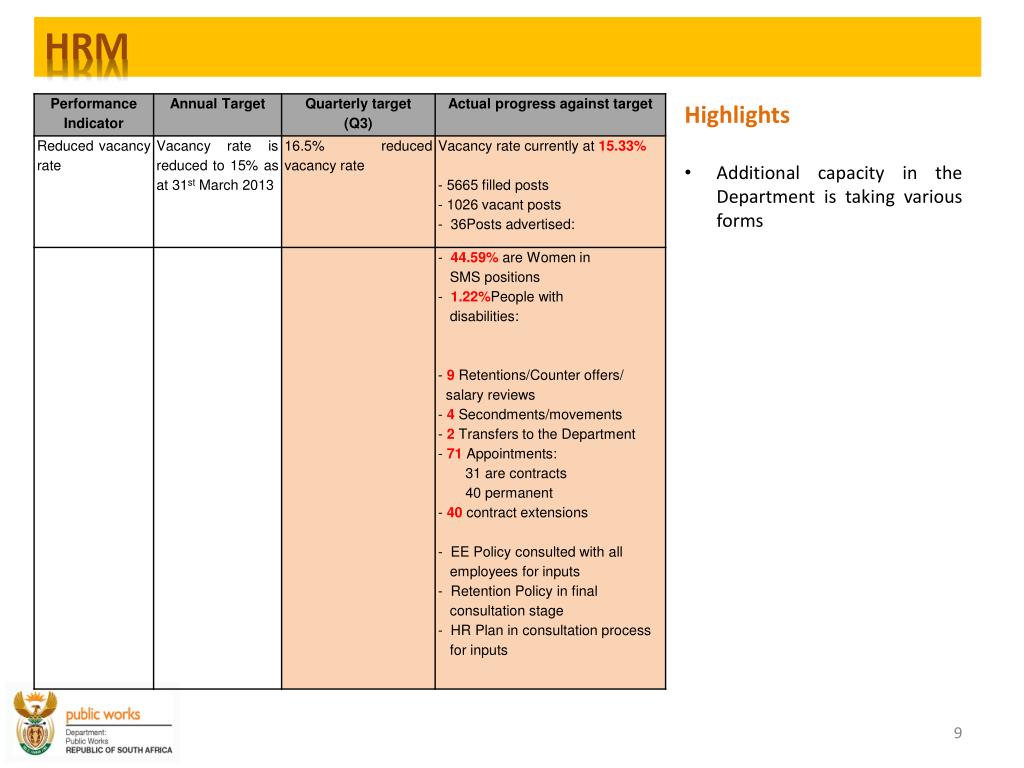
Task: Click the South African coat of arms
Action: click(x=35, y=724)
